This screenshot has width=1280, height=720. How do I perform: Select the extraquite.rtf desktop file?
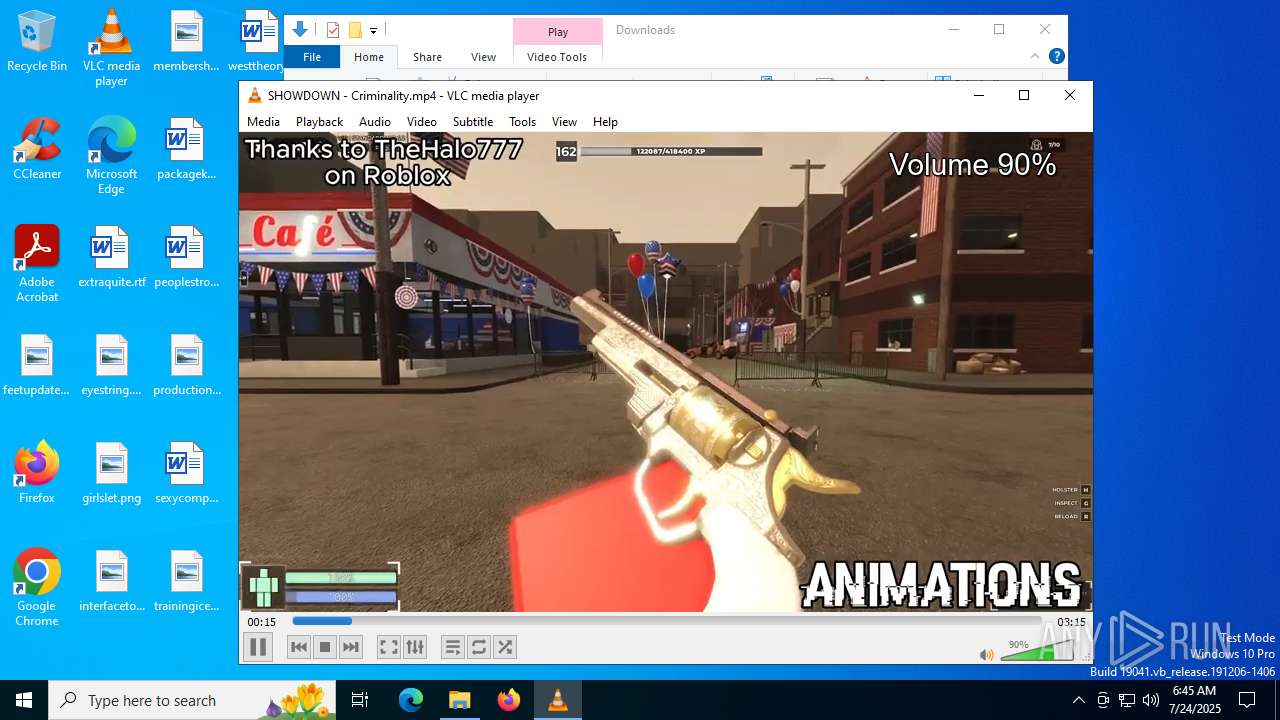pyautogui.click(x=111, y=257)
